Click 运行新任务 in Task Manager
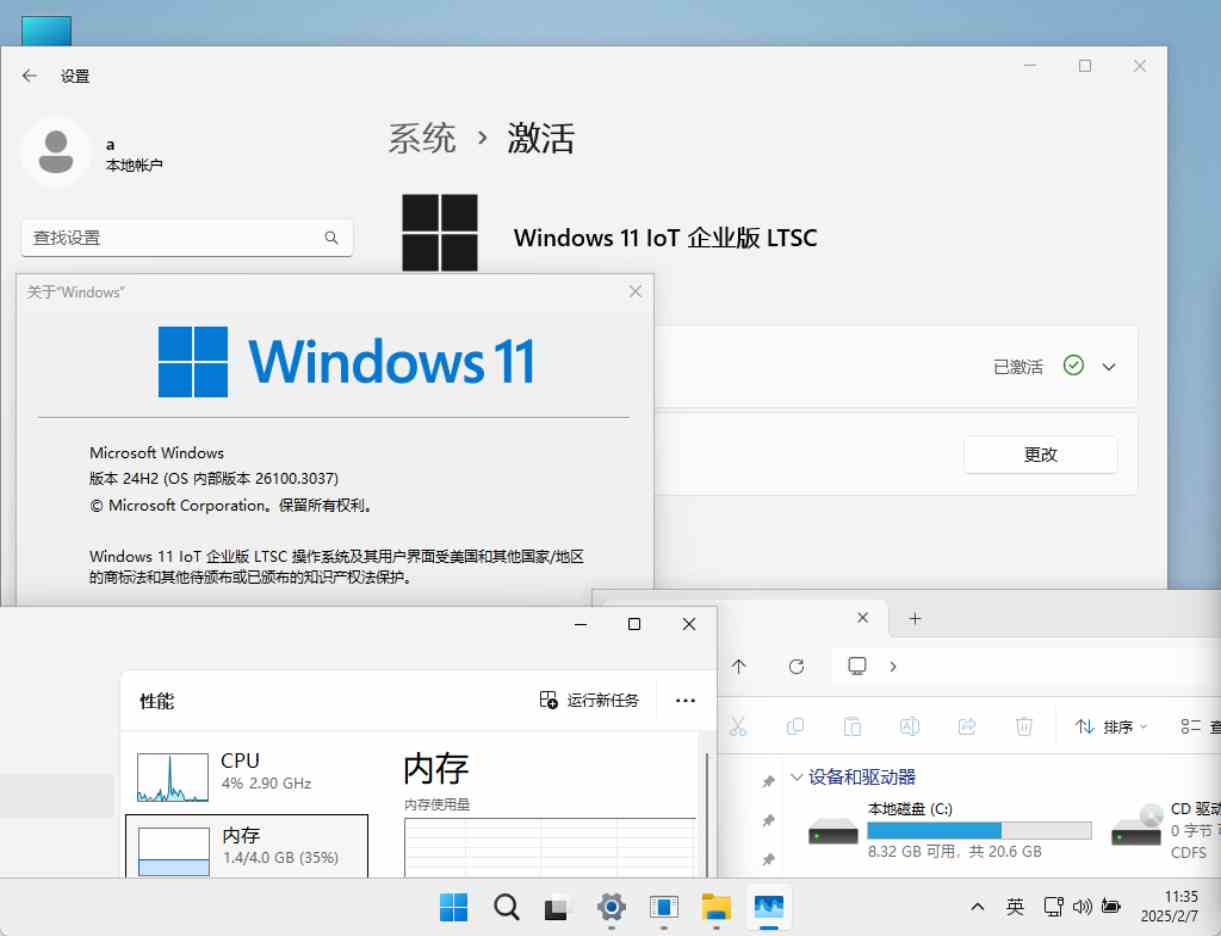This screenshot has width=1221, height=936. (x=590, y=700)
